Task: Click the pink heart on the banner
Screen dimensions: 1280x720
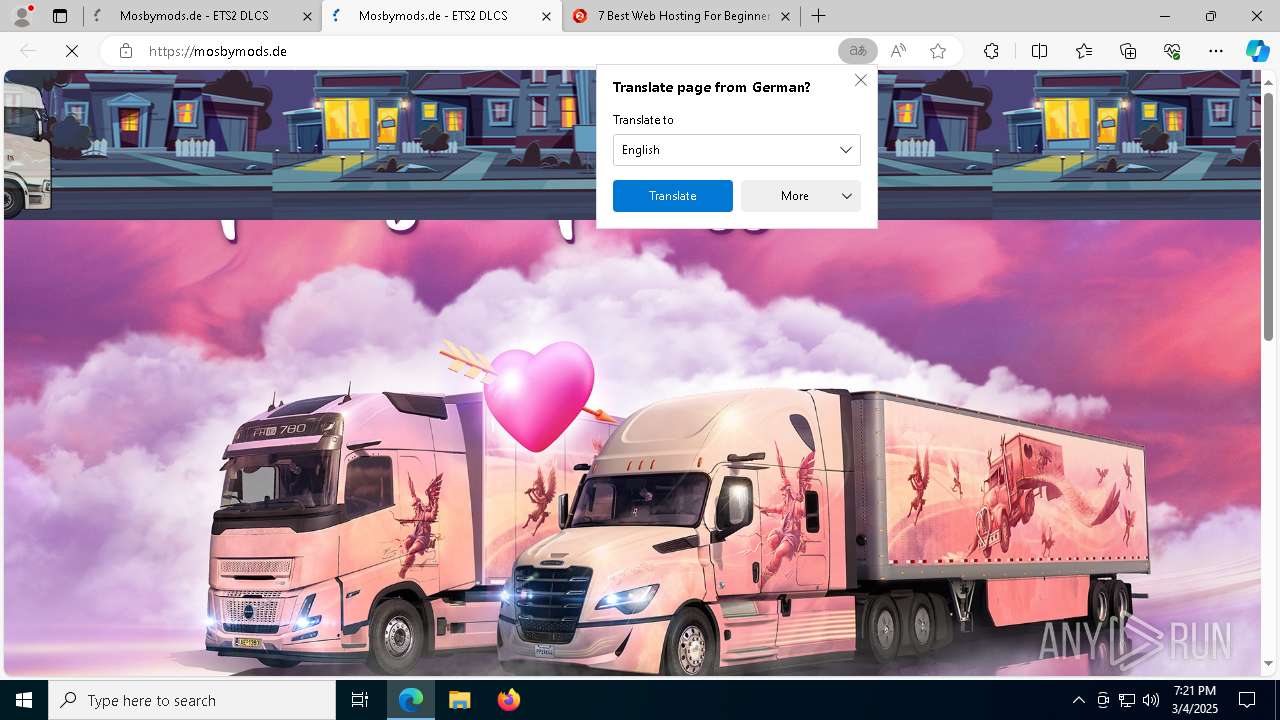Action: click(x=540, y=395)
